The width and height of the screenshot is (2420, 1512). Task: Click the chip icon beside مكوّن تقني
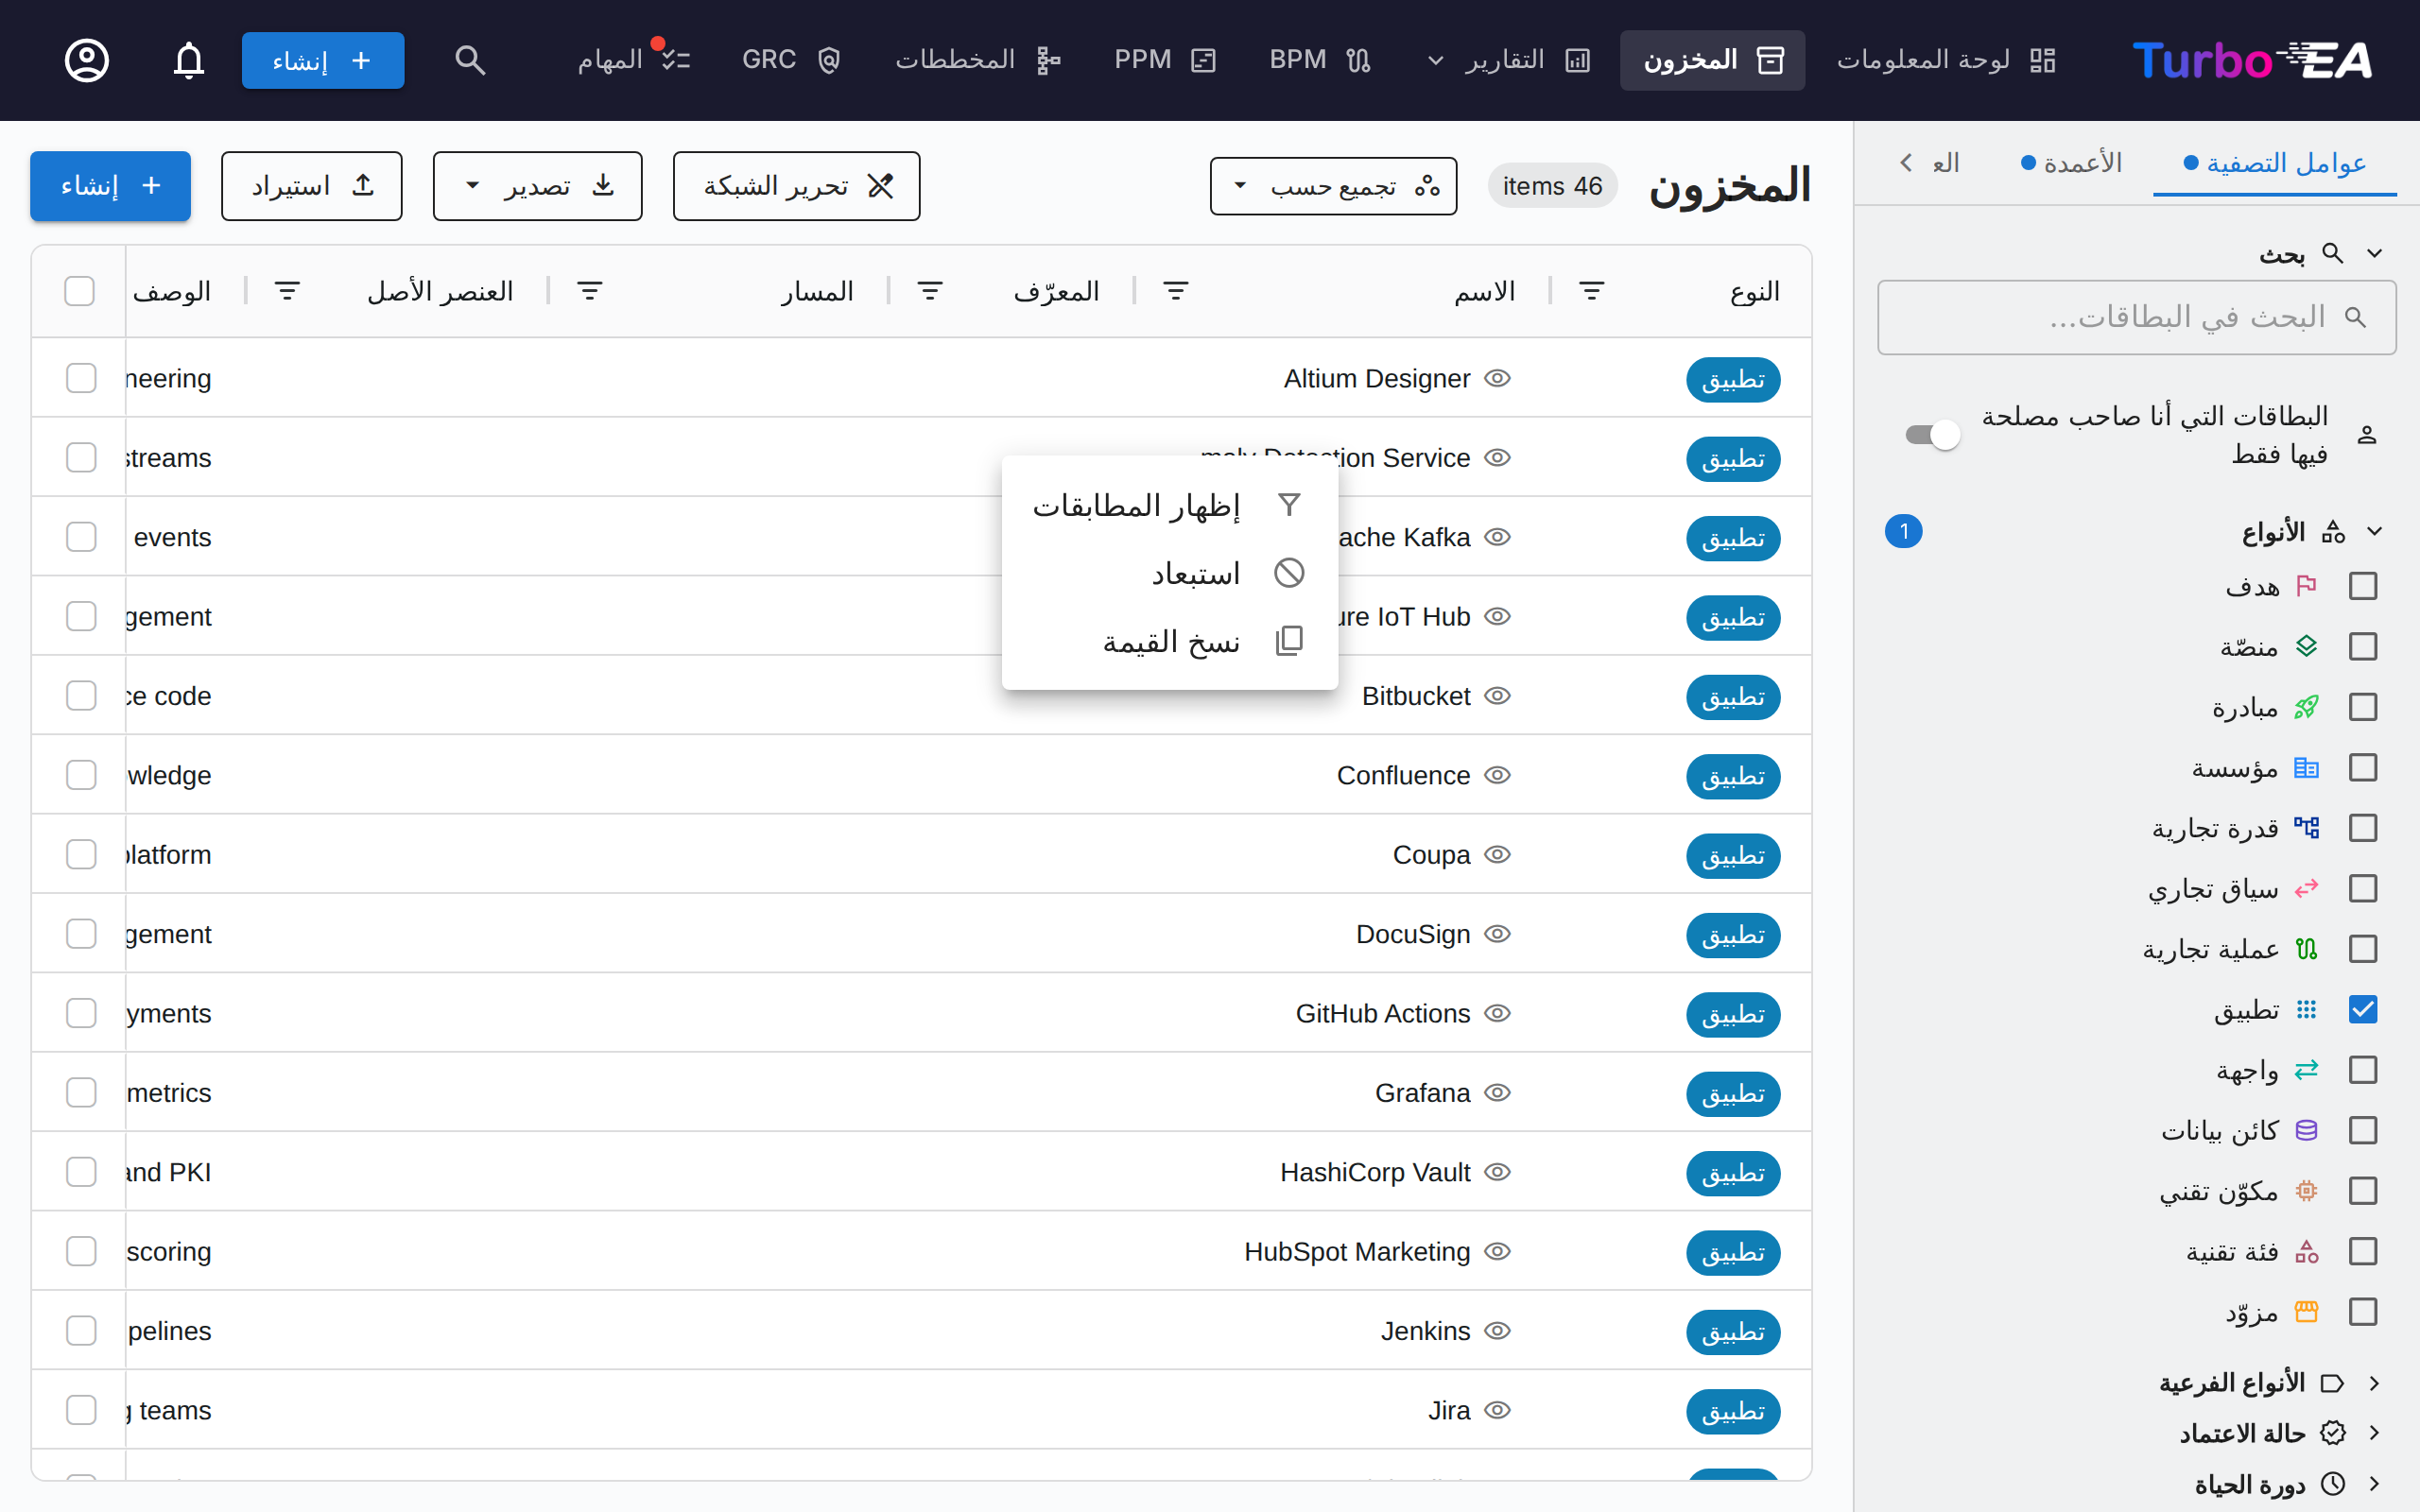[2306, 1191]
